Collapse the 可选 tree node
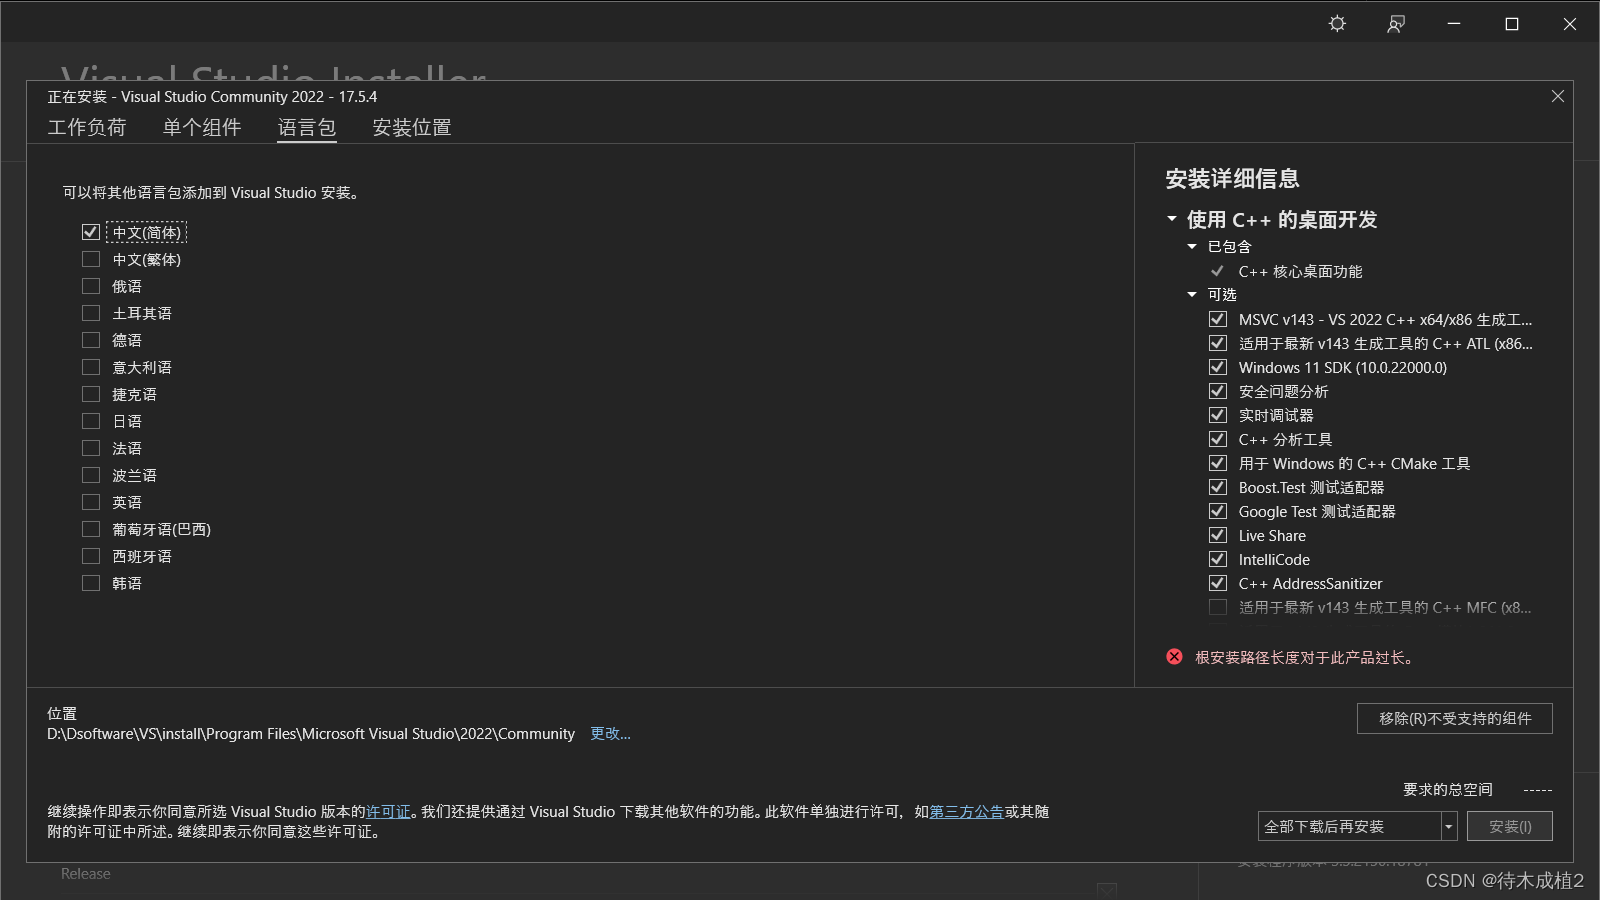This screenshot has height=900, width=1600. (x=1192, y=295)
